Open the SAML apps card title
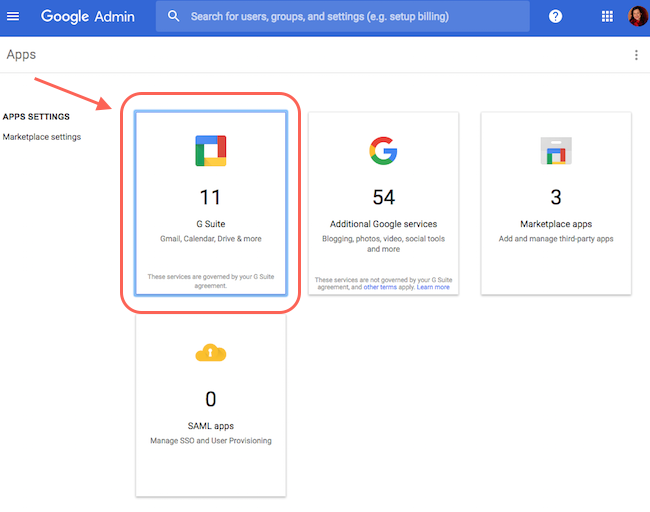The height and width of the screenshot is (512, 650). click(211, 426)
